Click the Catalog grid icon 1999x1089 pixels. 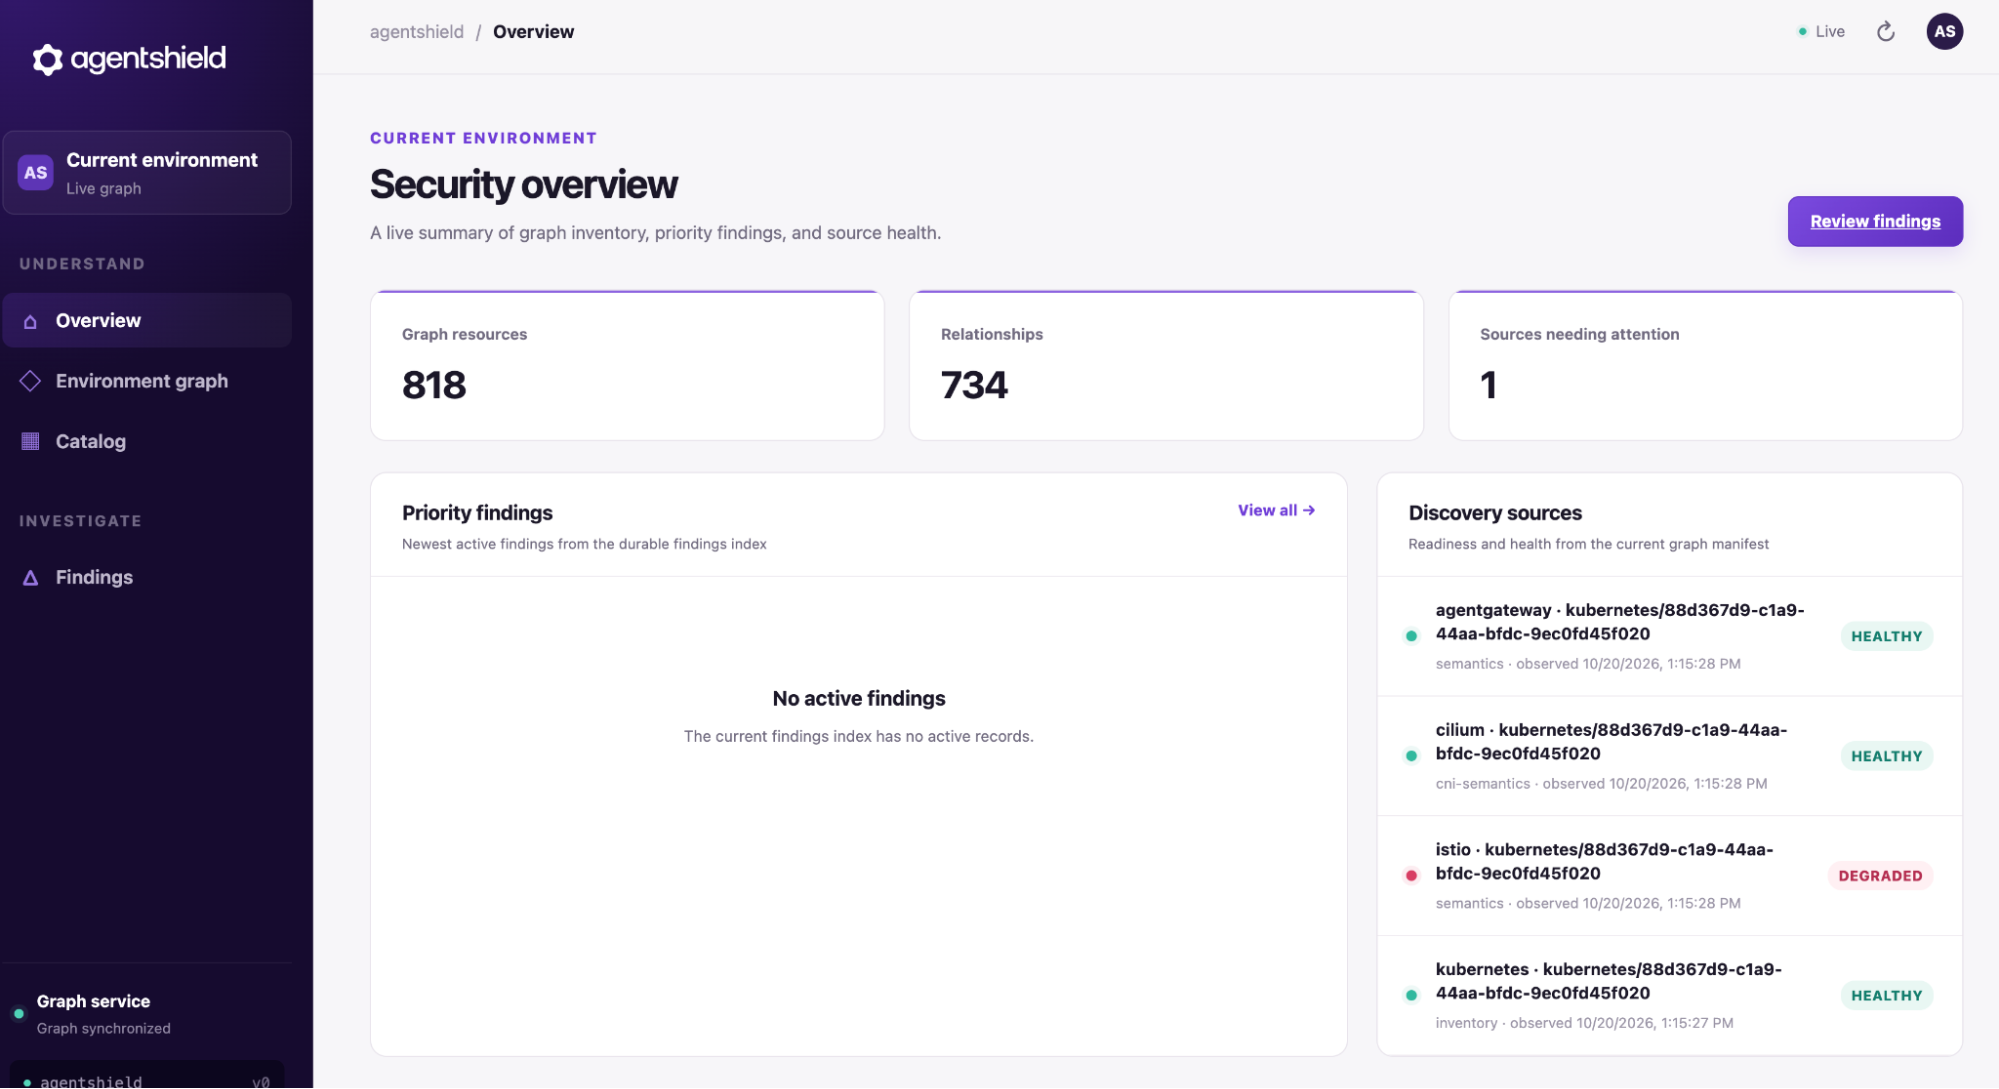tap(30, 441)
